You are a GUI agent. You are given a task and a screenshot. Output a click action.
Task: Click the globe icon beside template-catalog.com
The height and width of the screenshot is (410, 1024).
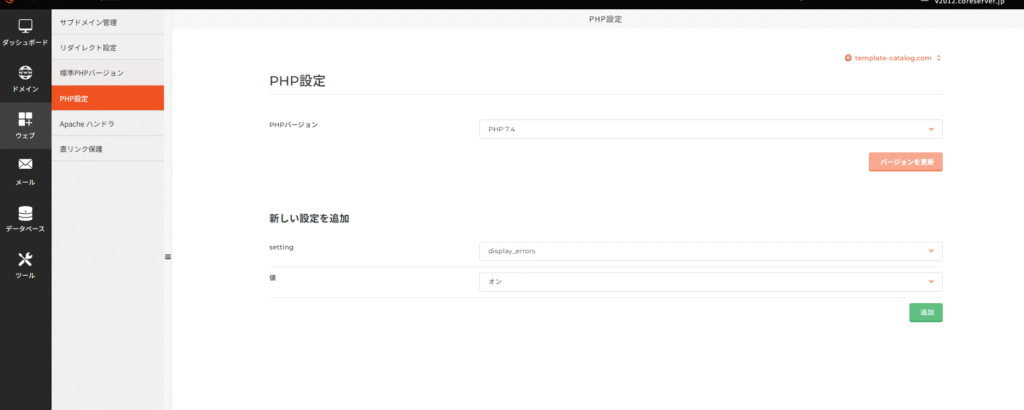point(848,58)
